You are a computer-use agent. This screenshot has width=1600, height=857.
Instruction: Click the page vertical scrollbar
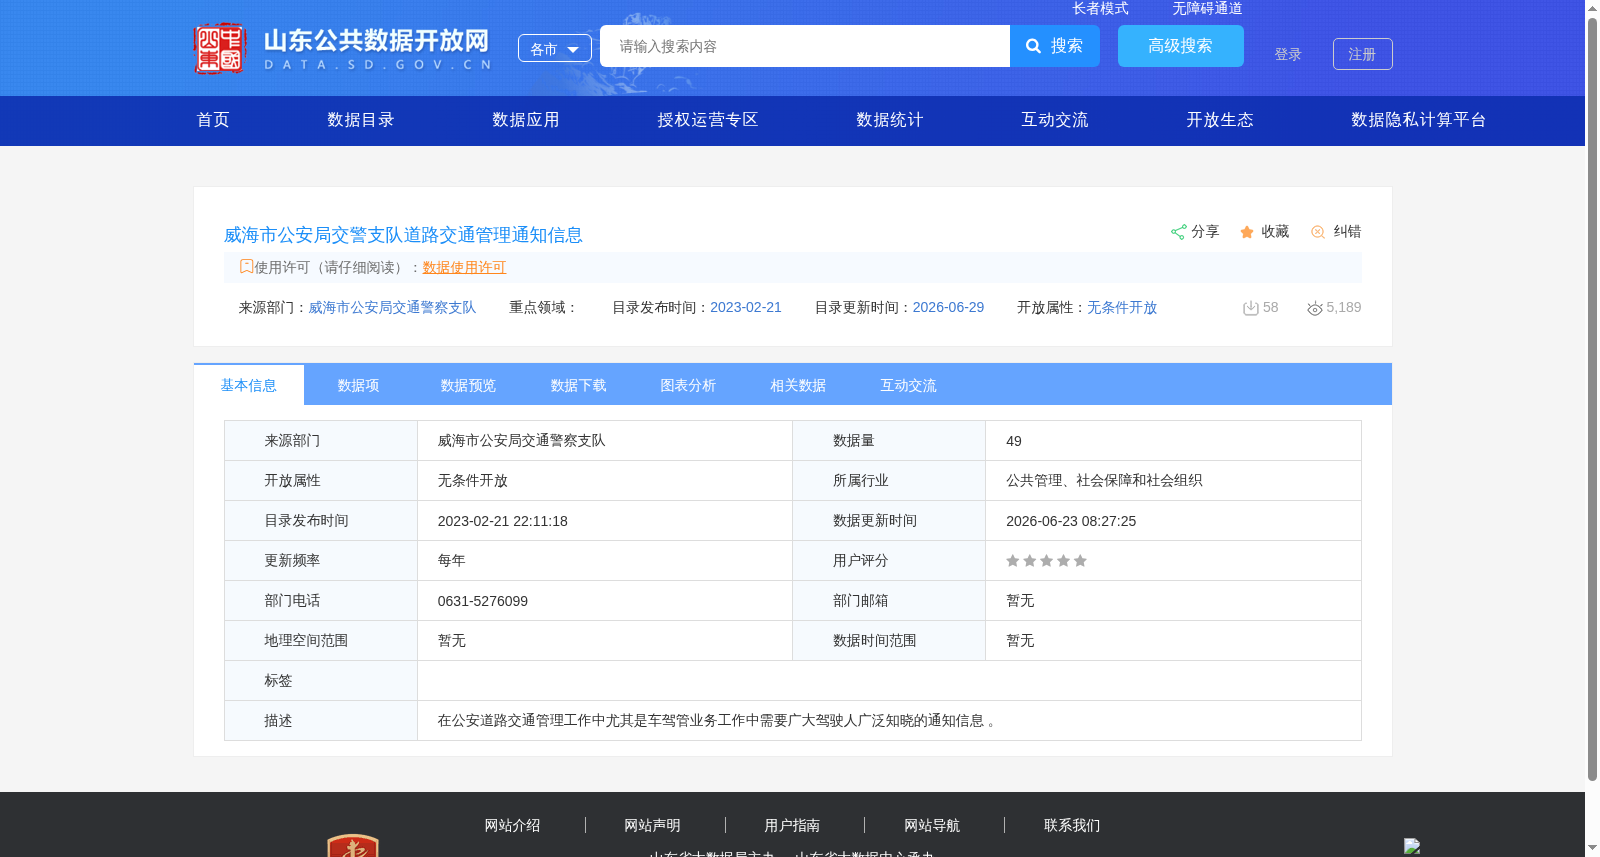point(1592,400)
